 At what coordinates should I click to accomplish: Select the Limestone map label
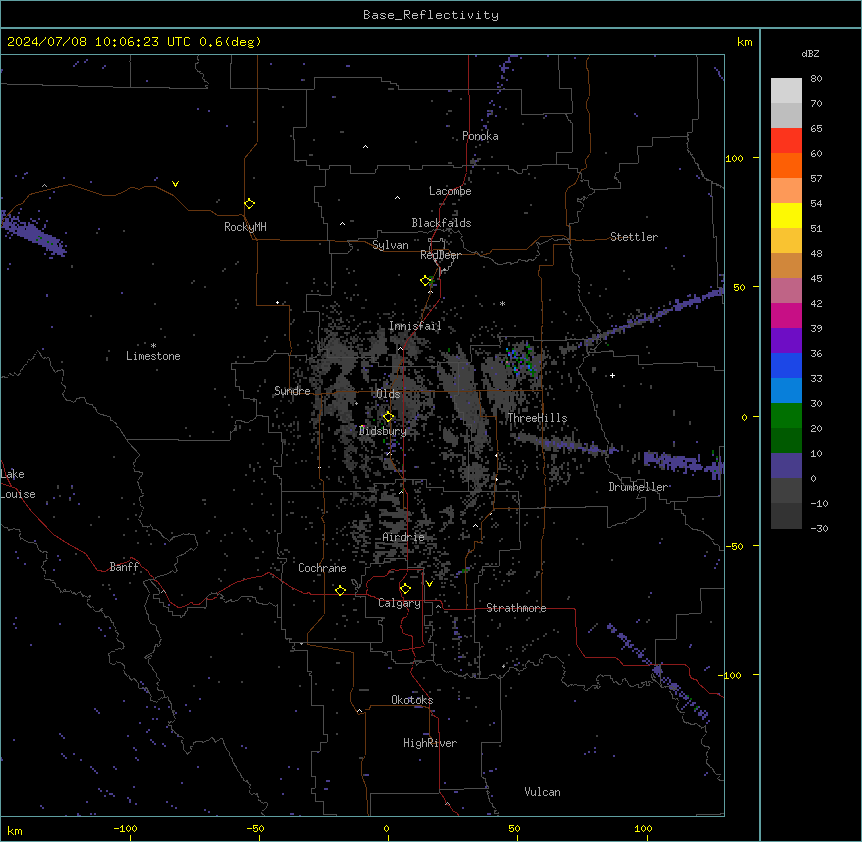click(x=153, y=356)
